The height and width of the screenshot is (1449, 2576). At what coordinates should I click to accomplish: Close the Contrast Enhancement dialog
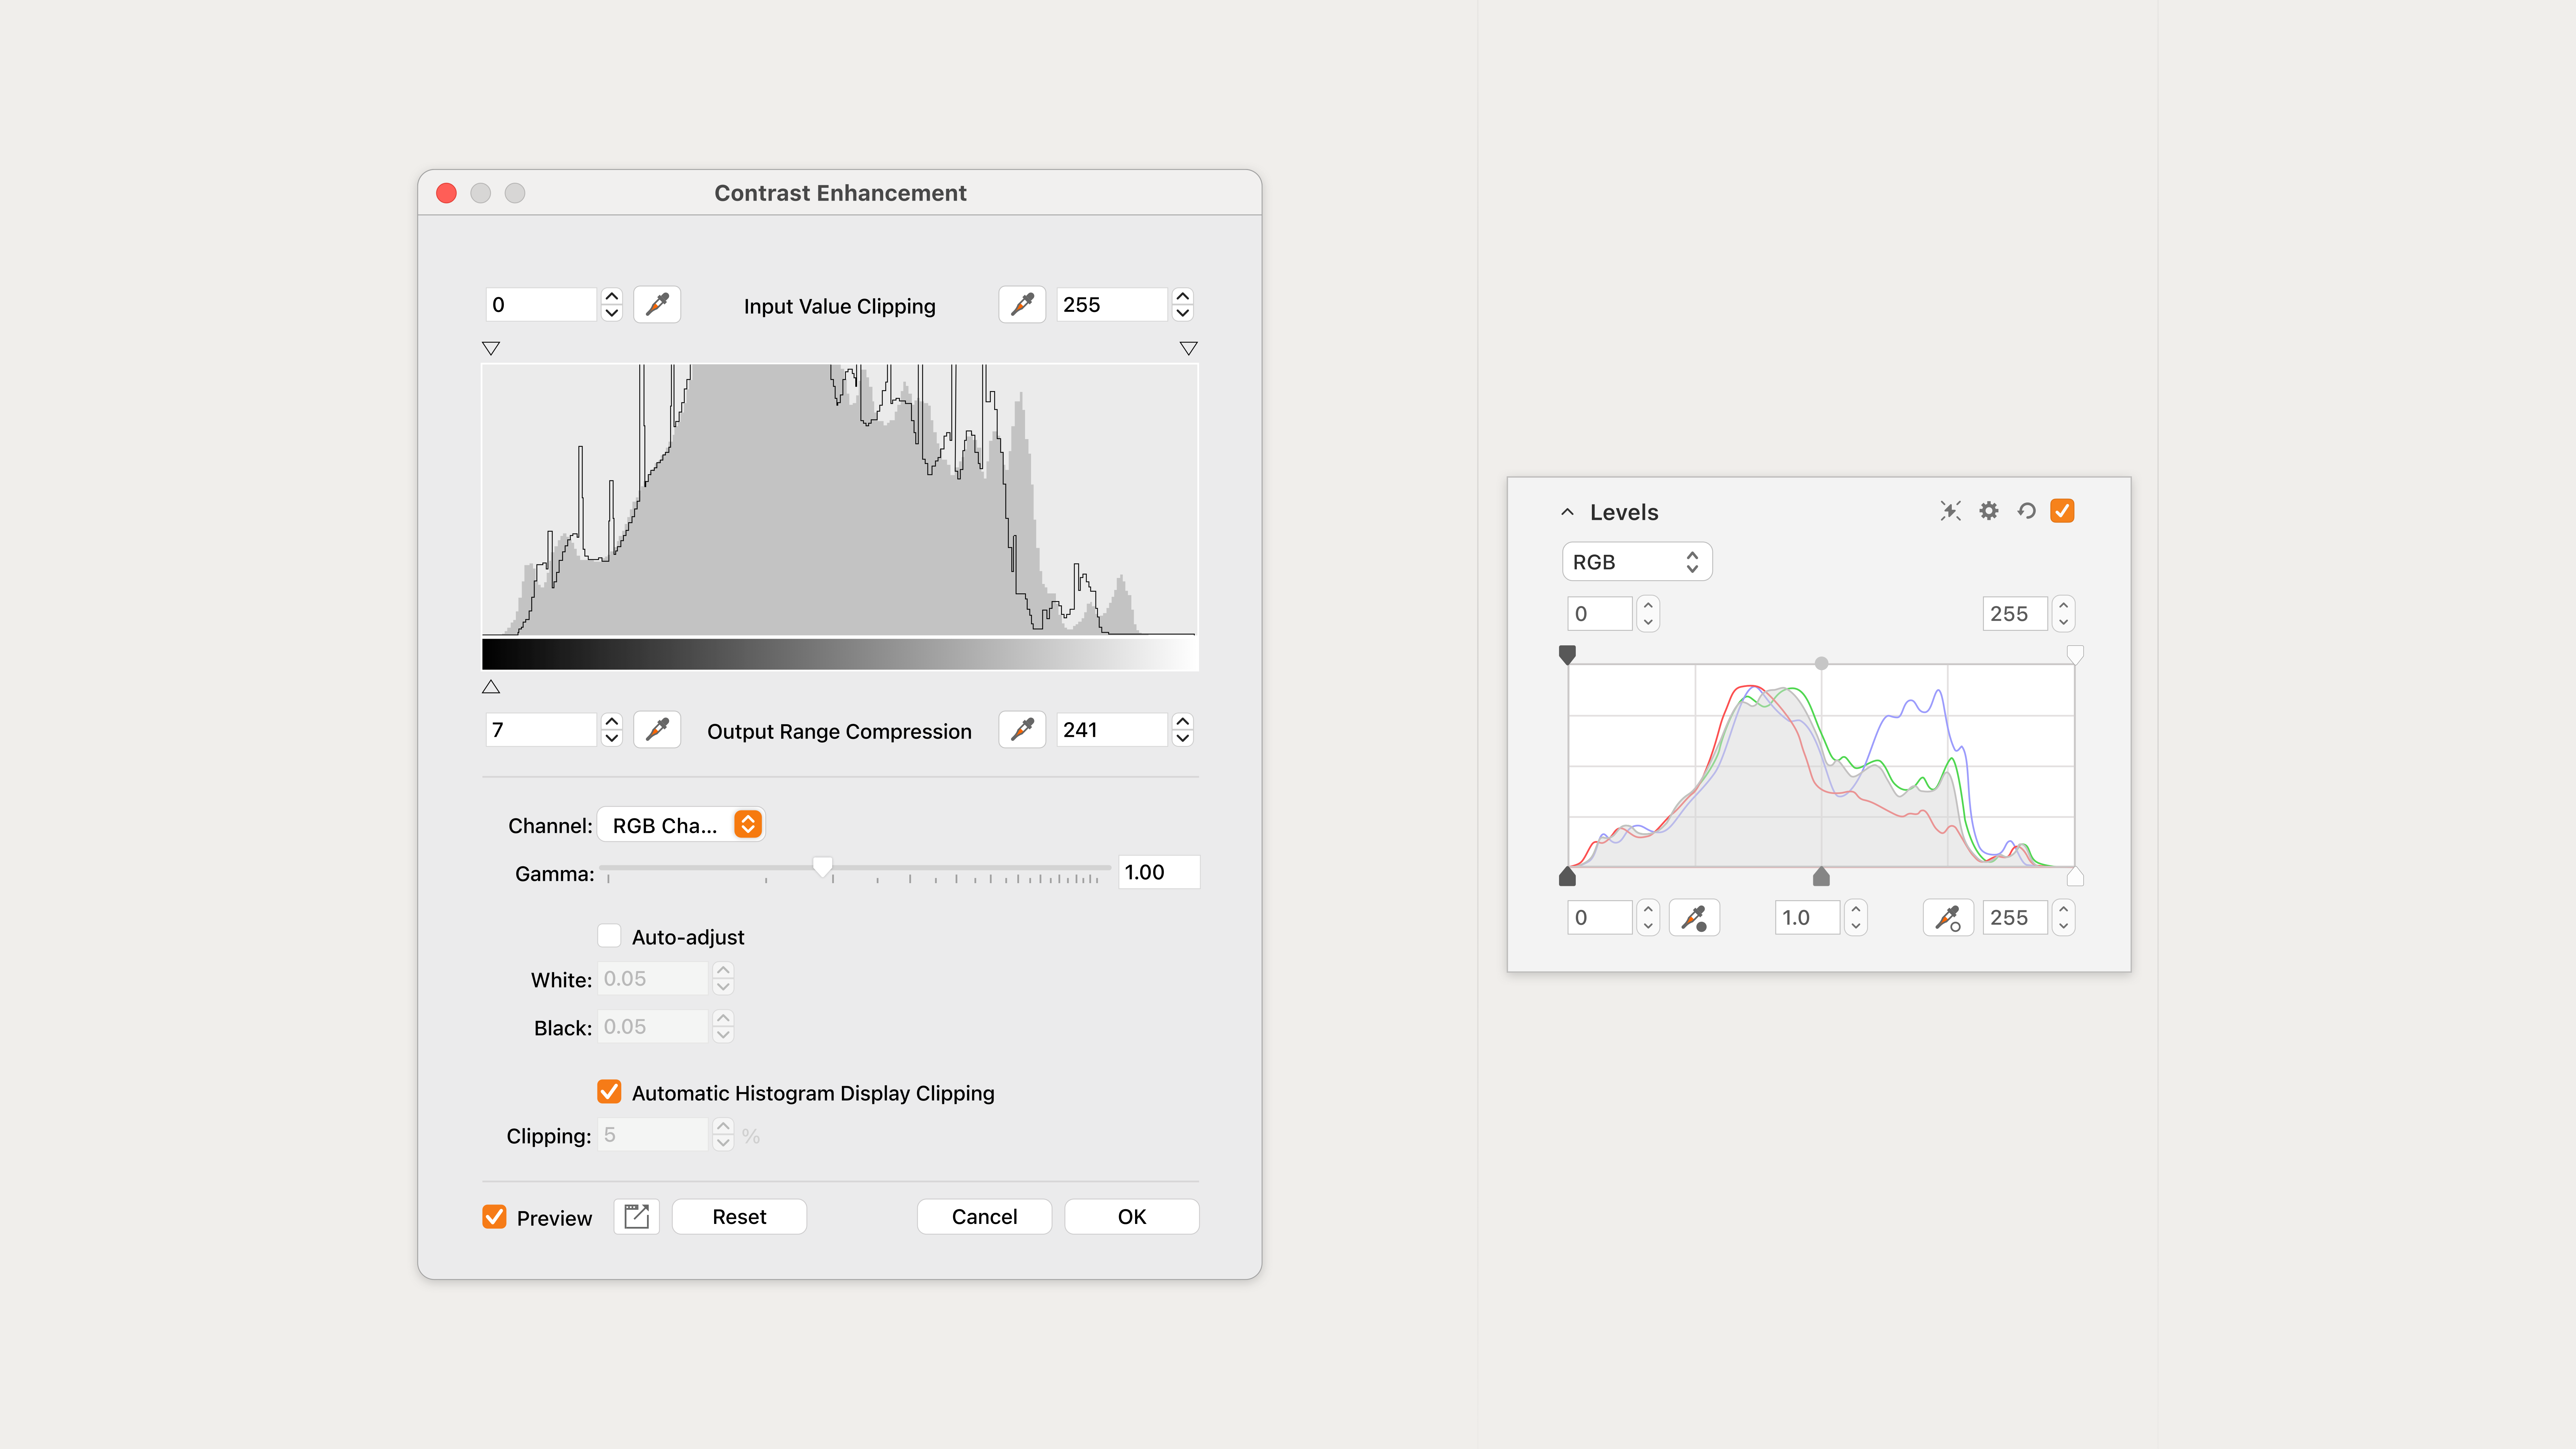coord(446,193)
